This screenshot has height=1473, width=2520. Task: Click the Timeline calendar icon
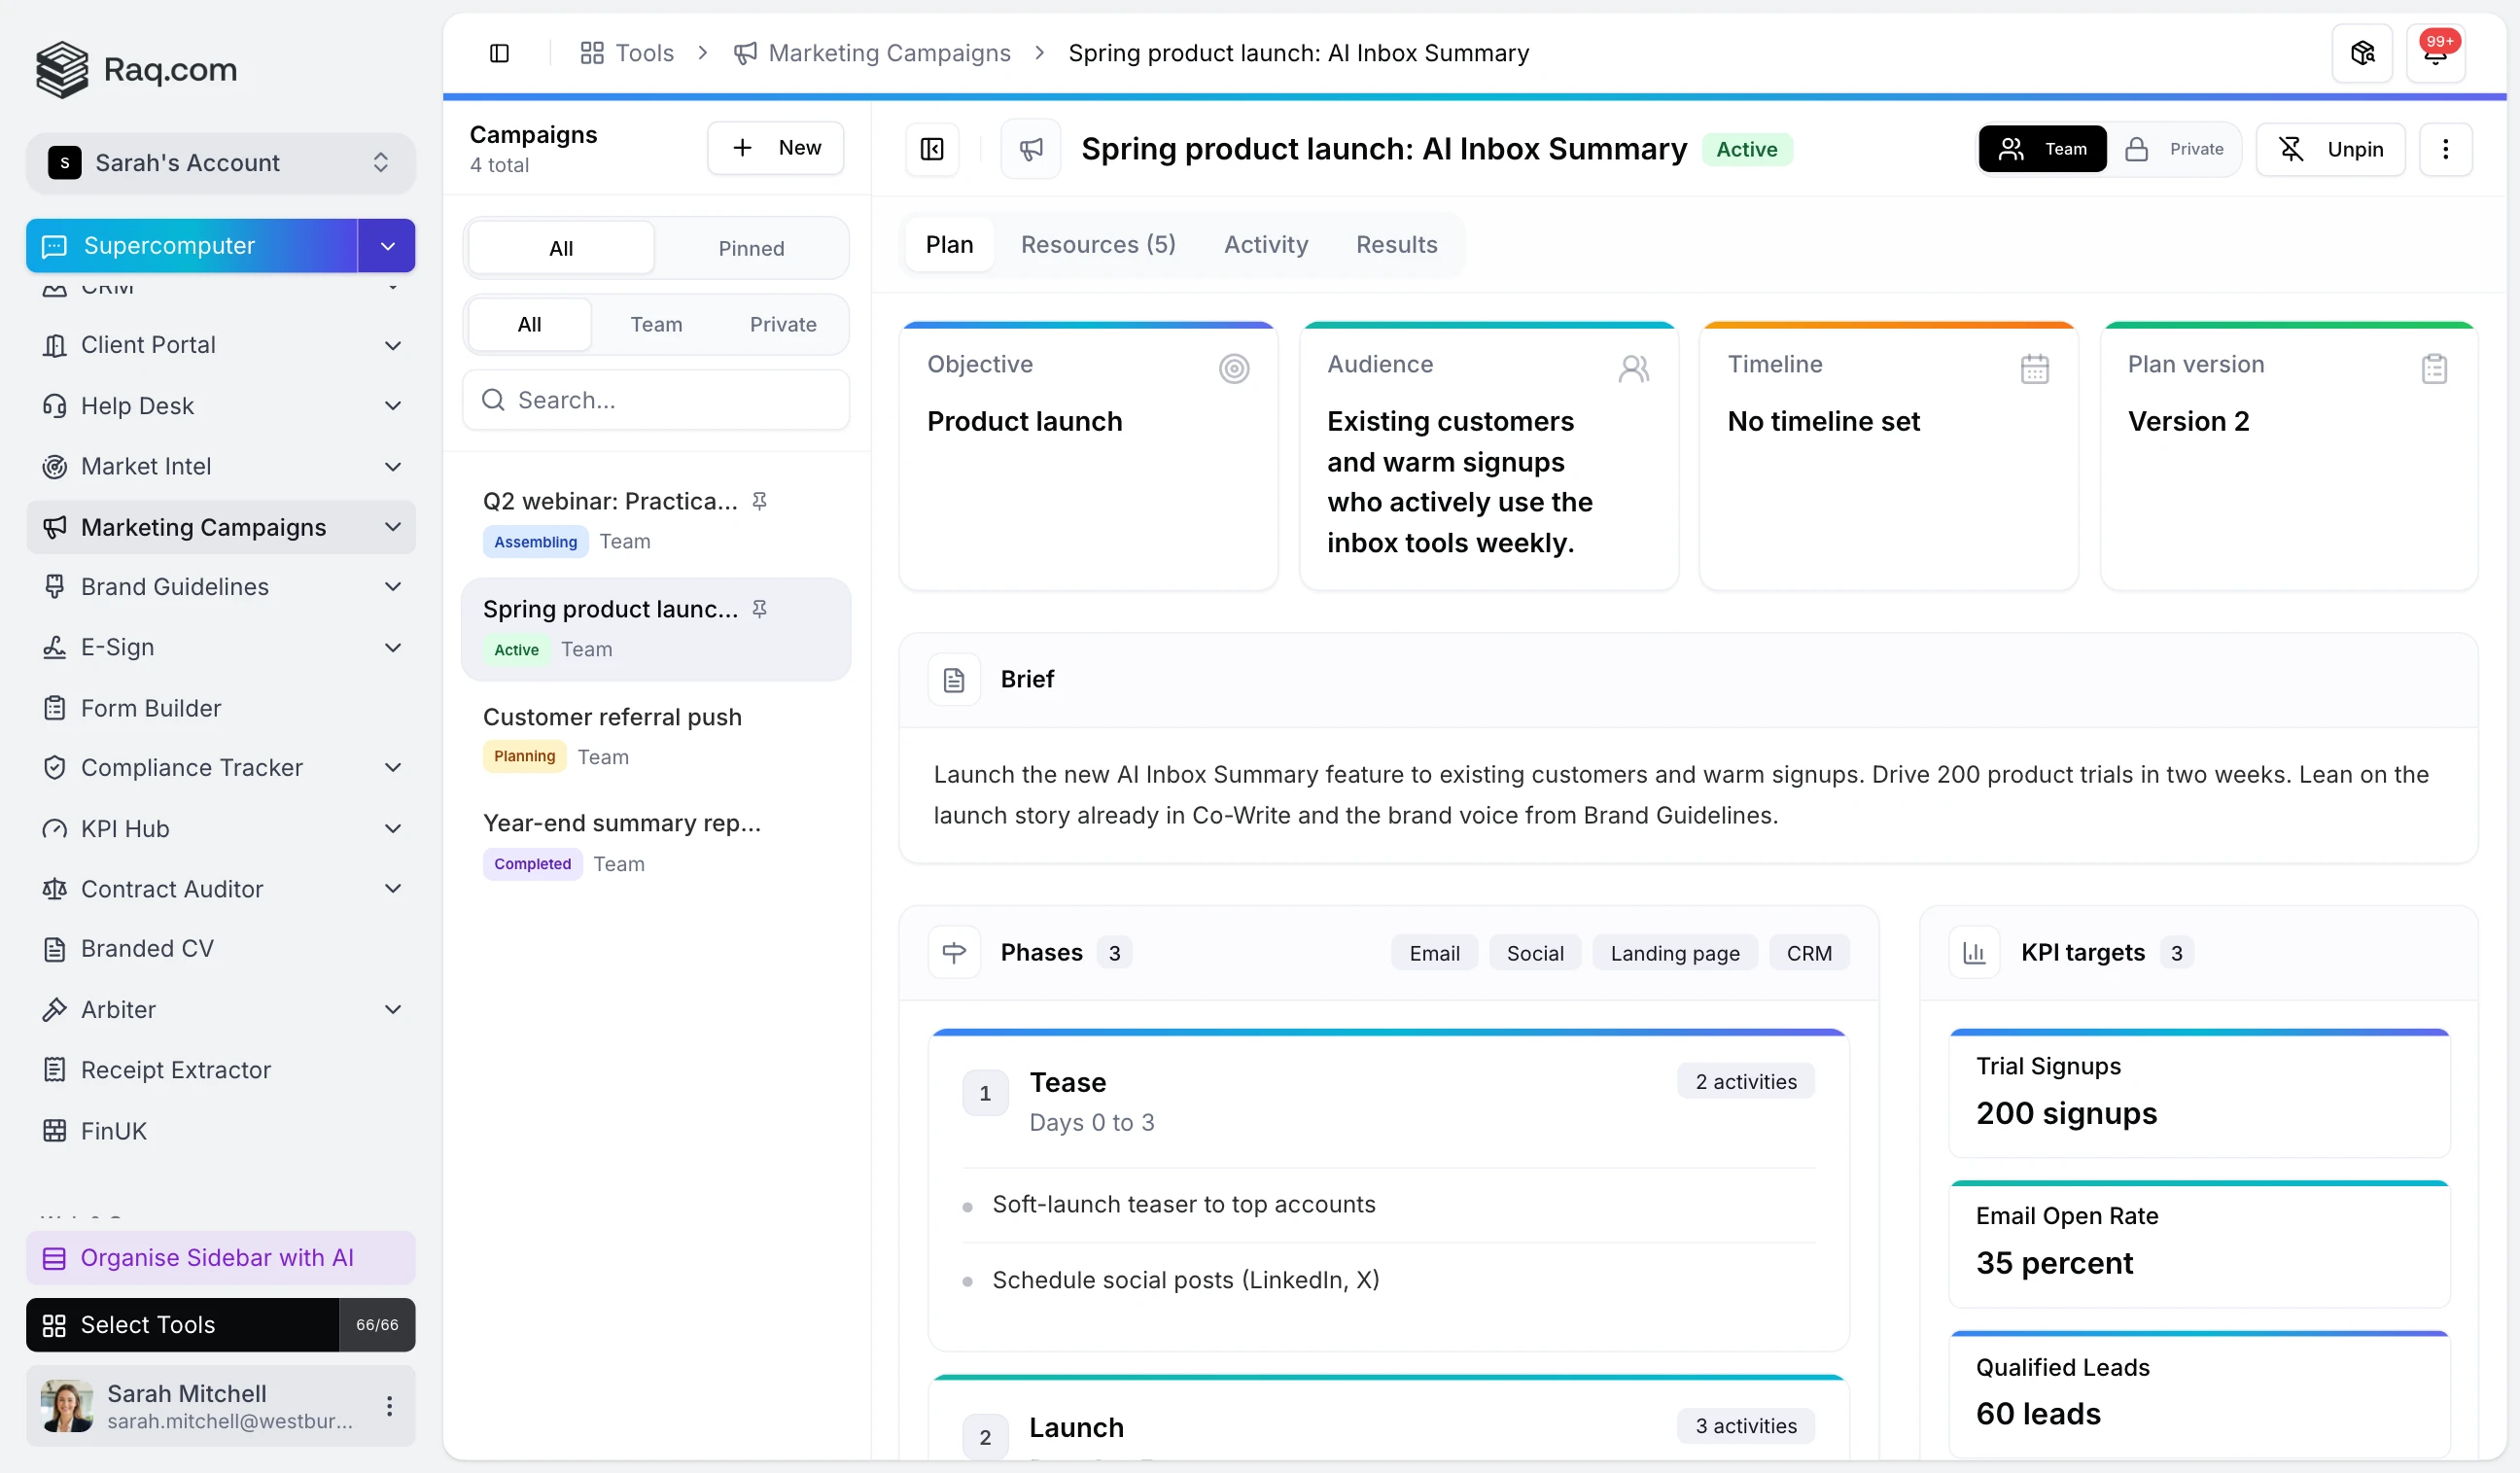(x=2034, y=368)
